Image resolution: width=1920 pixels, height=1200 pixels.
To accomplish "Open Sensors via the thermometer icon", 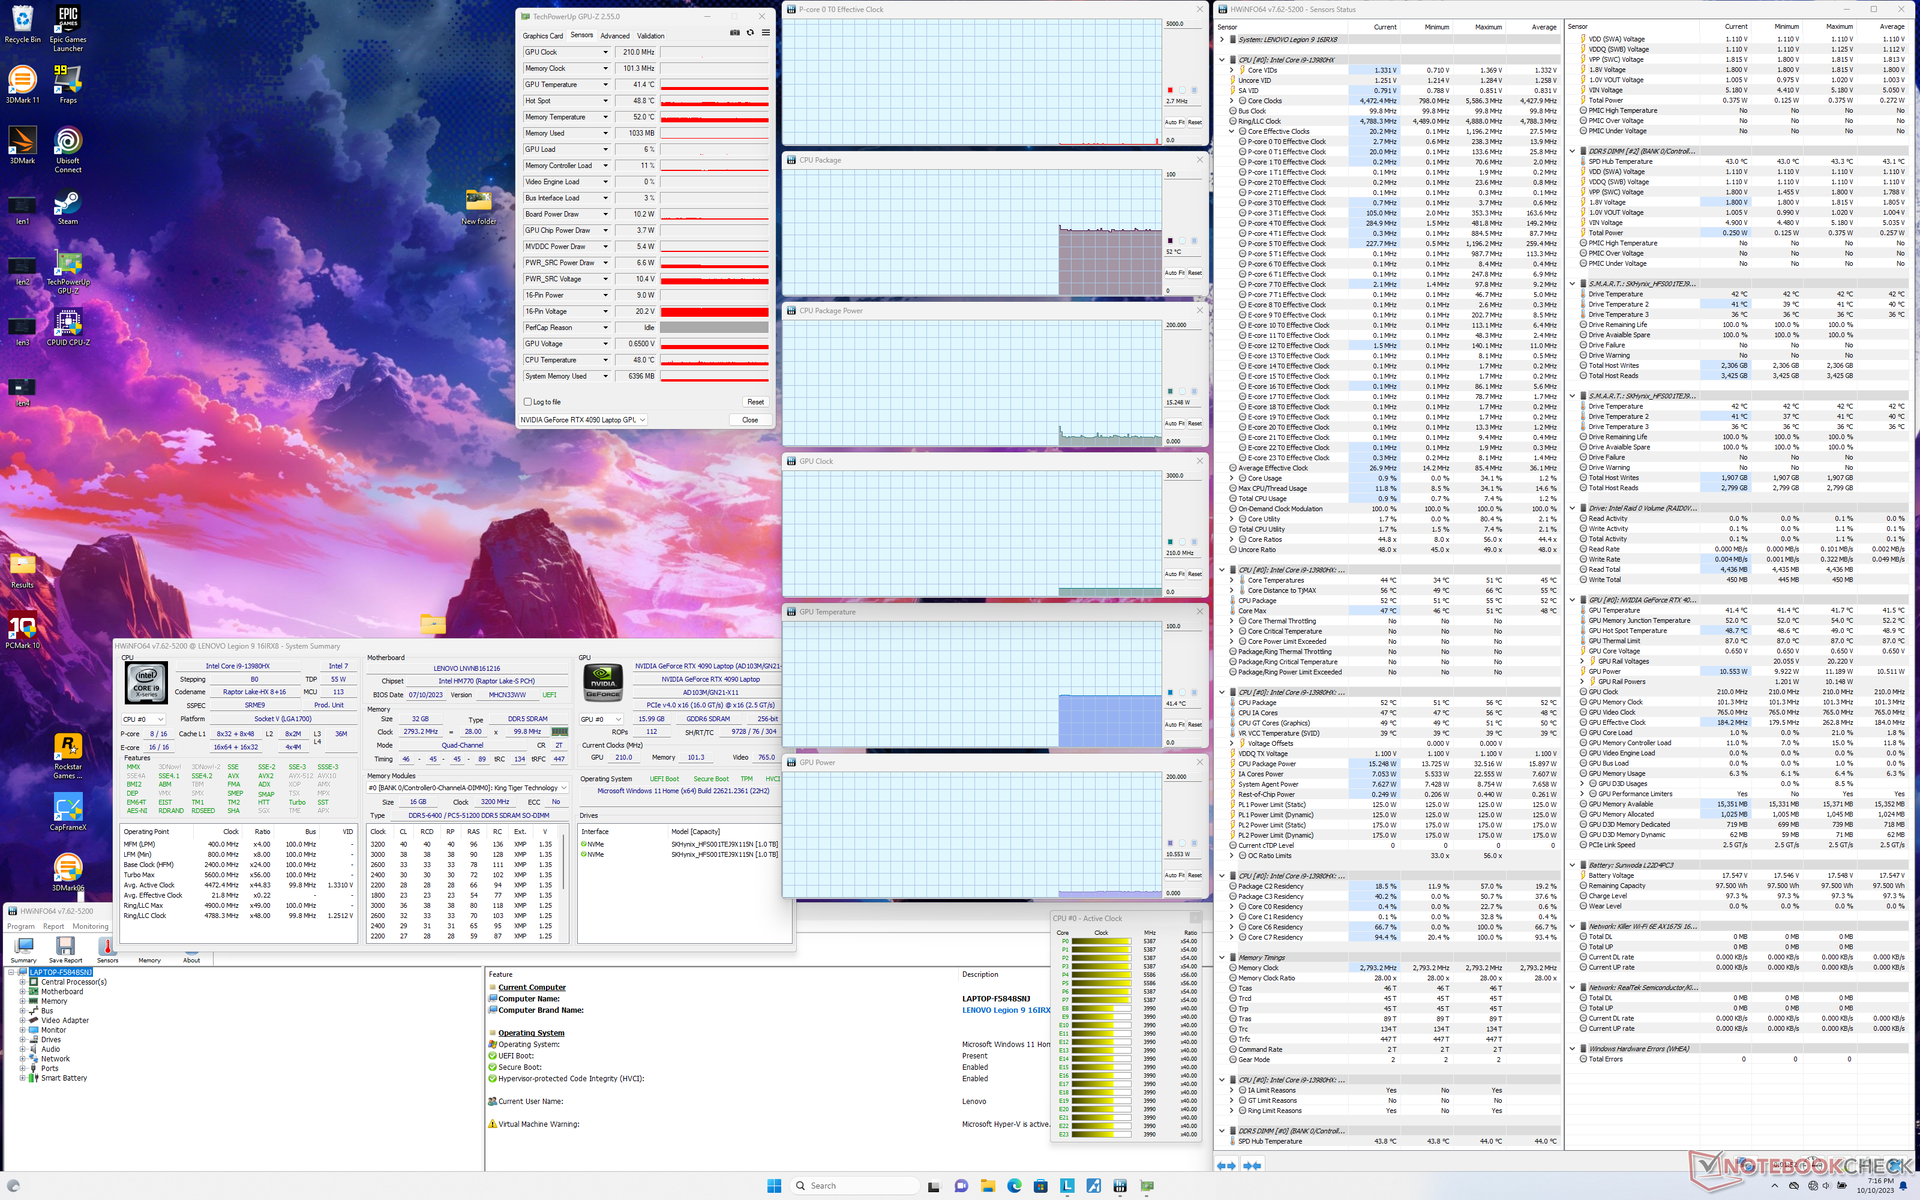I will pyautogui.click(x=107, y=948).
